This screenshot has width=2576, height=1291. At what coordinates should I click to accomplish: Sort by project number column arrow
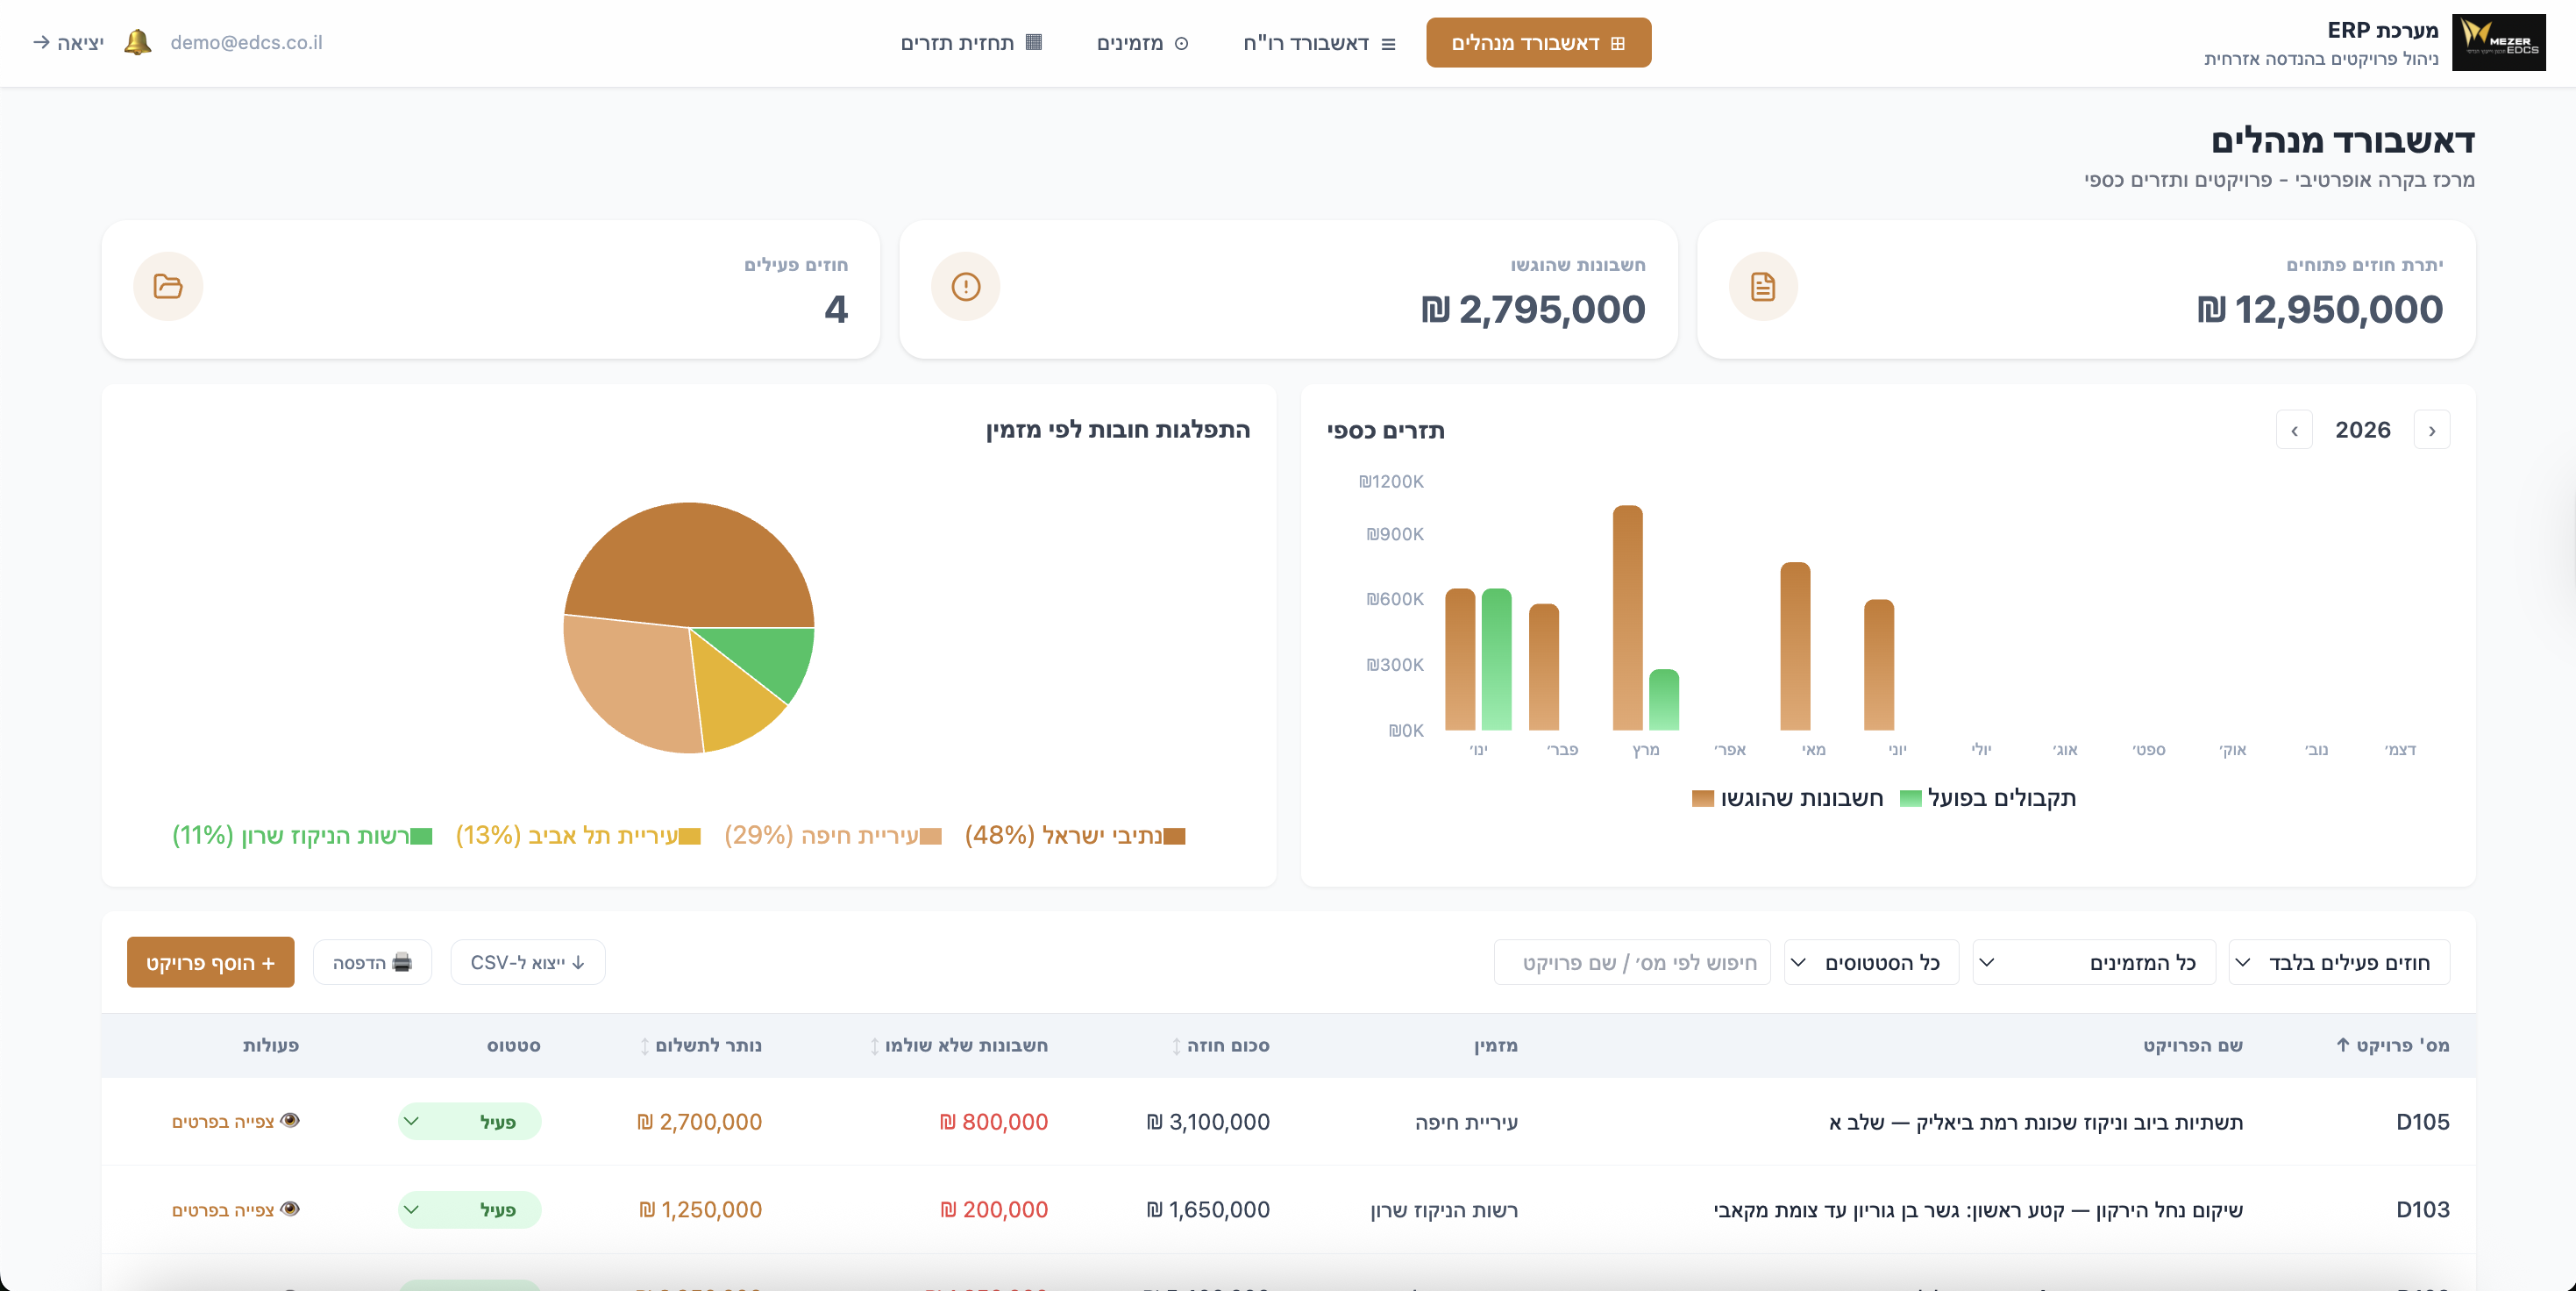(x=2342, y=1044)
